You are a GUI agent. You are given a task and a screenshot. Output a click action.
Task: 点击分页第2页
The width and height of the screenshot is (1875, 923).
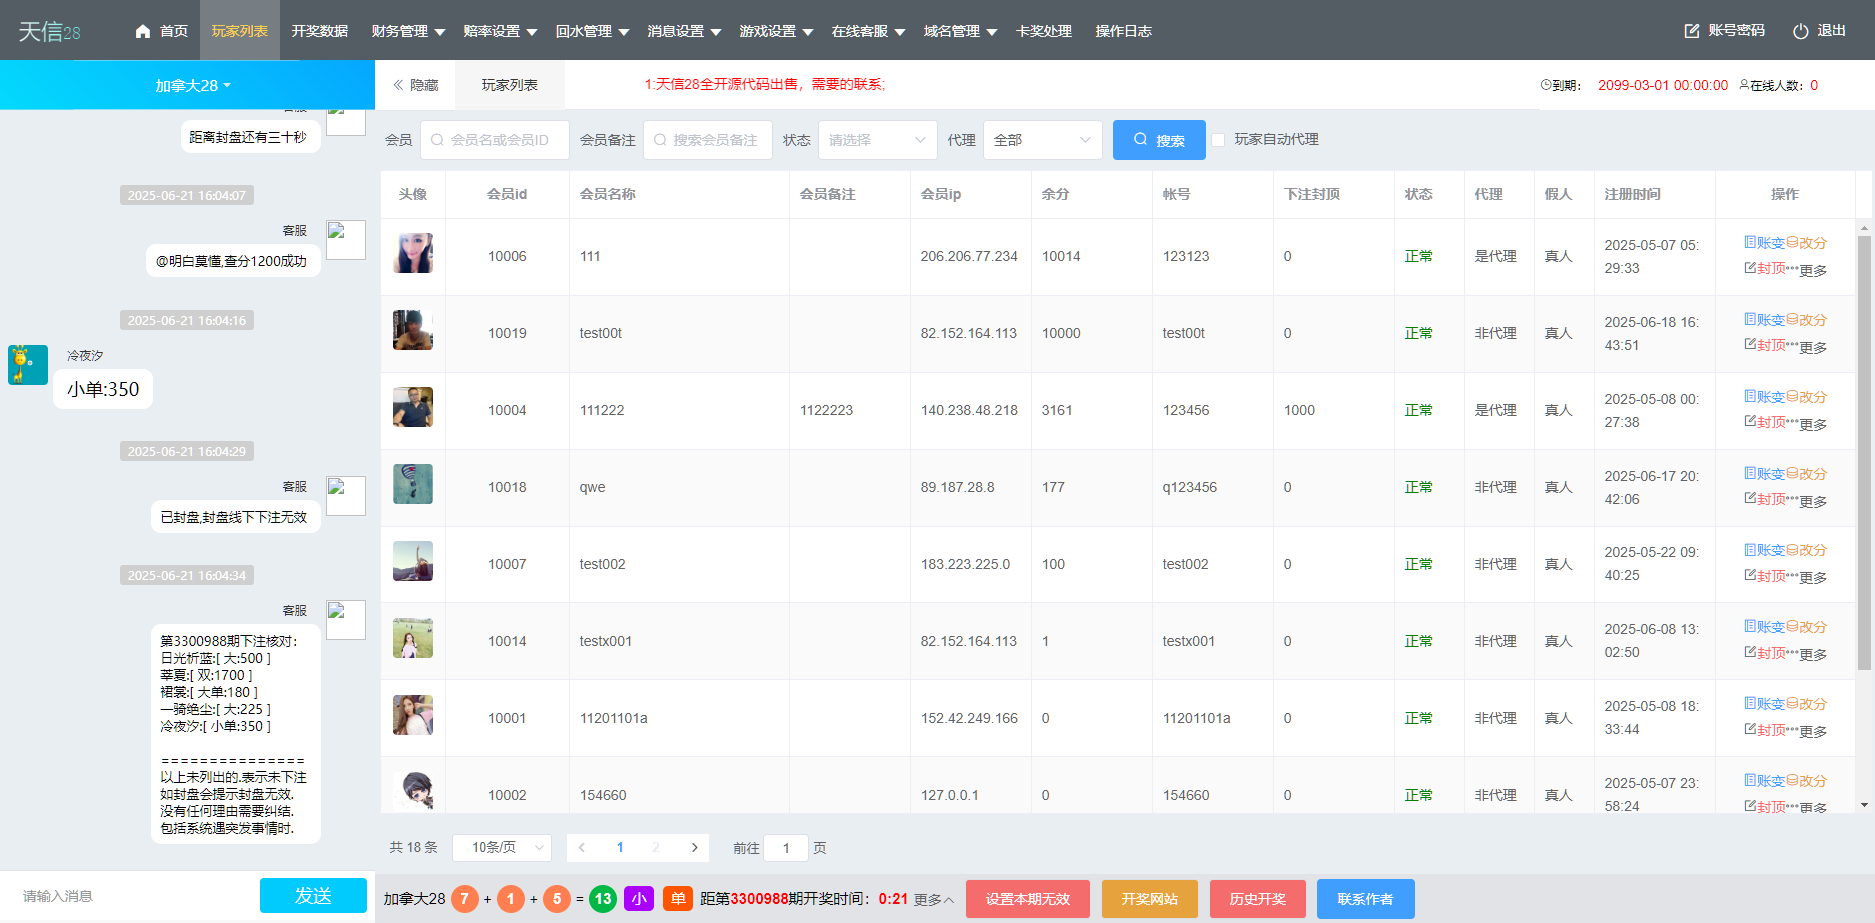coord(655,847)
